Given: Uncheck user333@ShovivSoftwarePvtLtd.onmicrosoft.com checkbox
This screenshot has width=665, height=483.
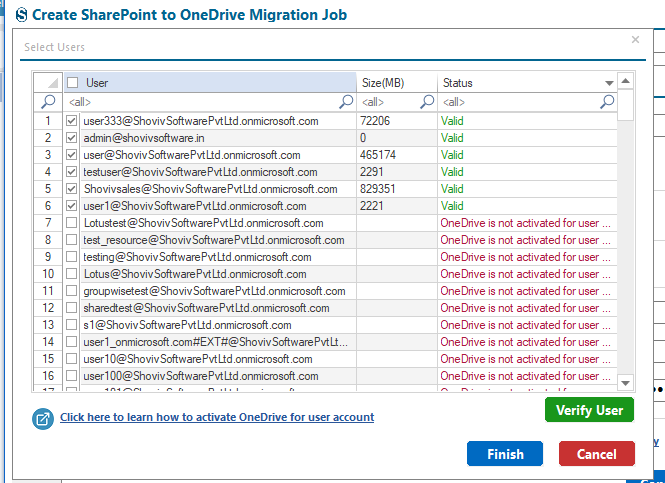Looking at the screenshot, I should pyautogui.click(x=72, y=121).
